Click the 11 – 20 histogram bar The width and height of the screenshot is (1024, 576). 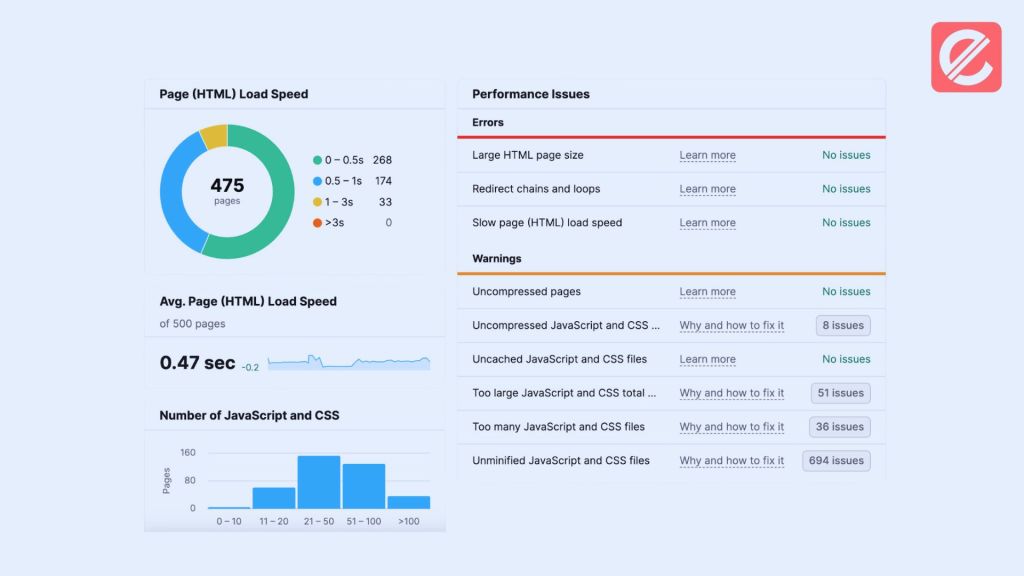click(274, 498)
